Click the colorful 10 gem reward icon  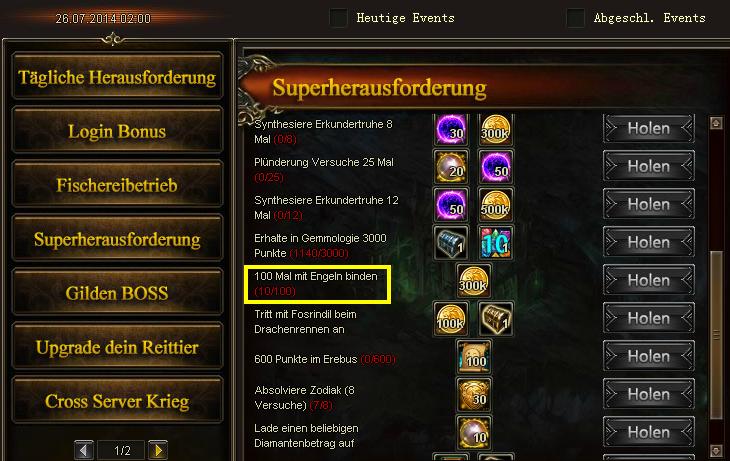496,243
